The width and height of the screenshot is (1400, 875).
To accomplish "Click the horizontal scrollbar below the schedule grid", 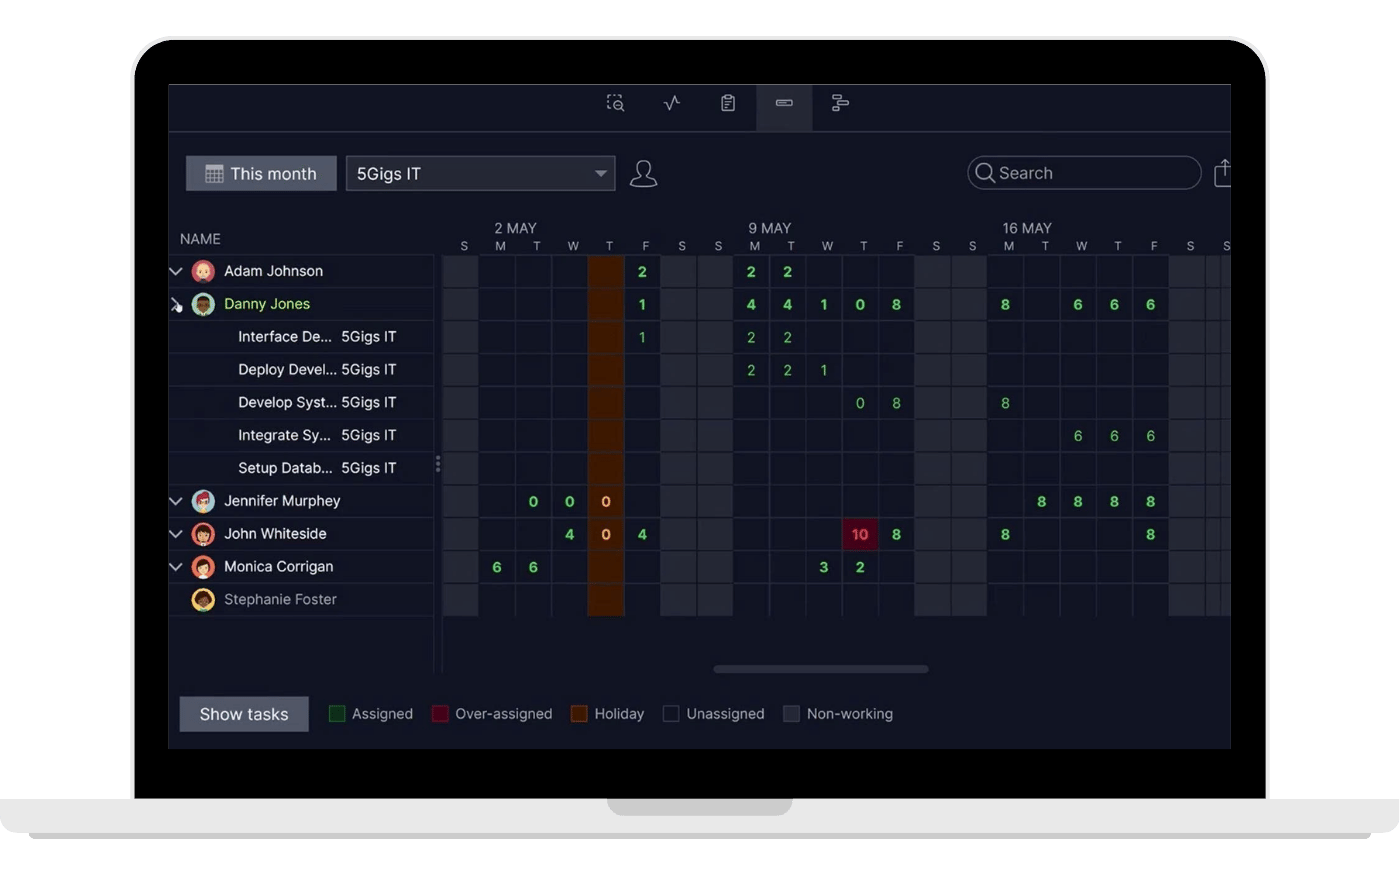I will click(x=820, y=669).
